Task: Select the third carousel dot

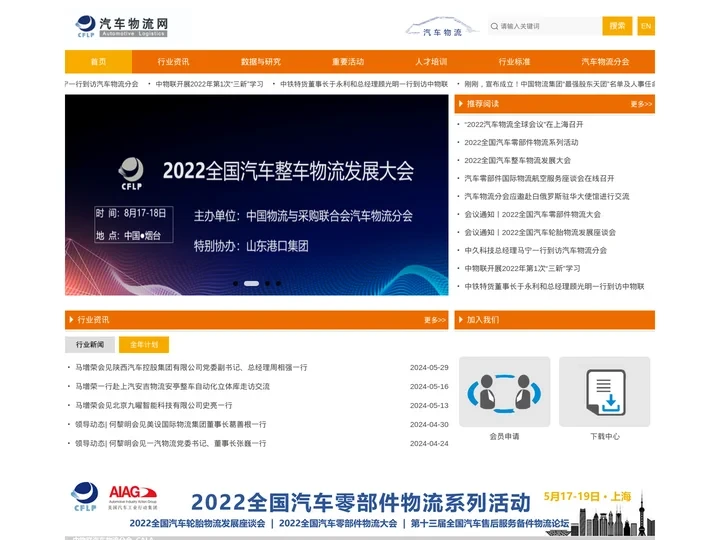Action: 267,283
